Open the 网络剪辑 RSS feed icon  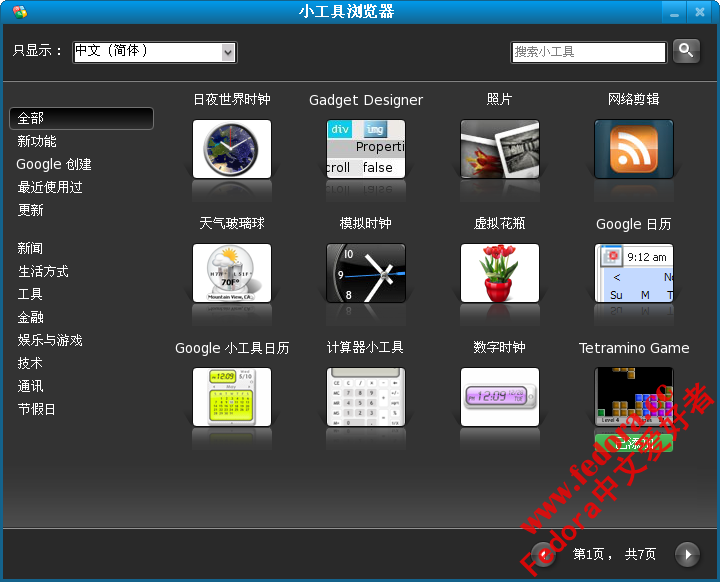634,149
